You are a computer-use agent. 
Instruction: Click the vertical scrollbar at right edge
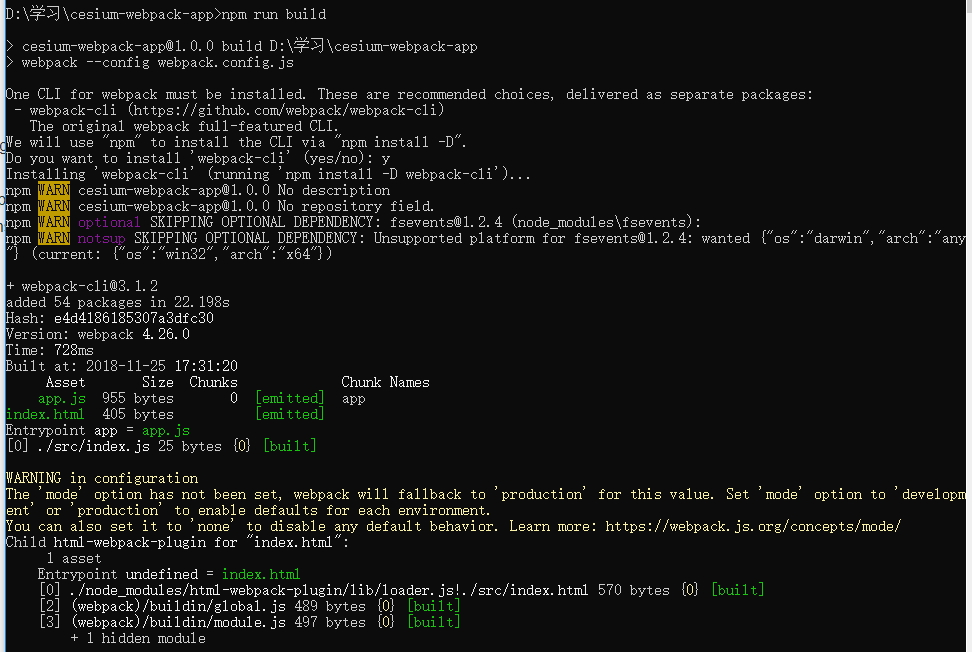[x=968, y=326]
